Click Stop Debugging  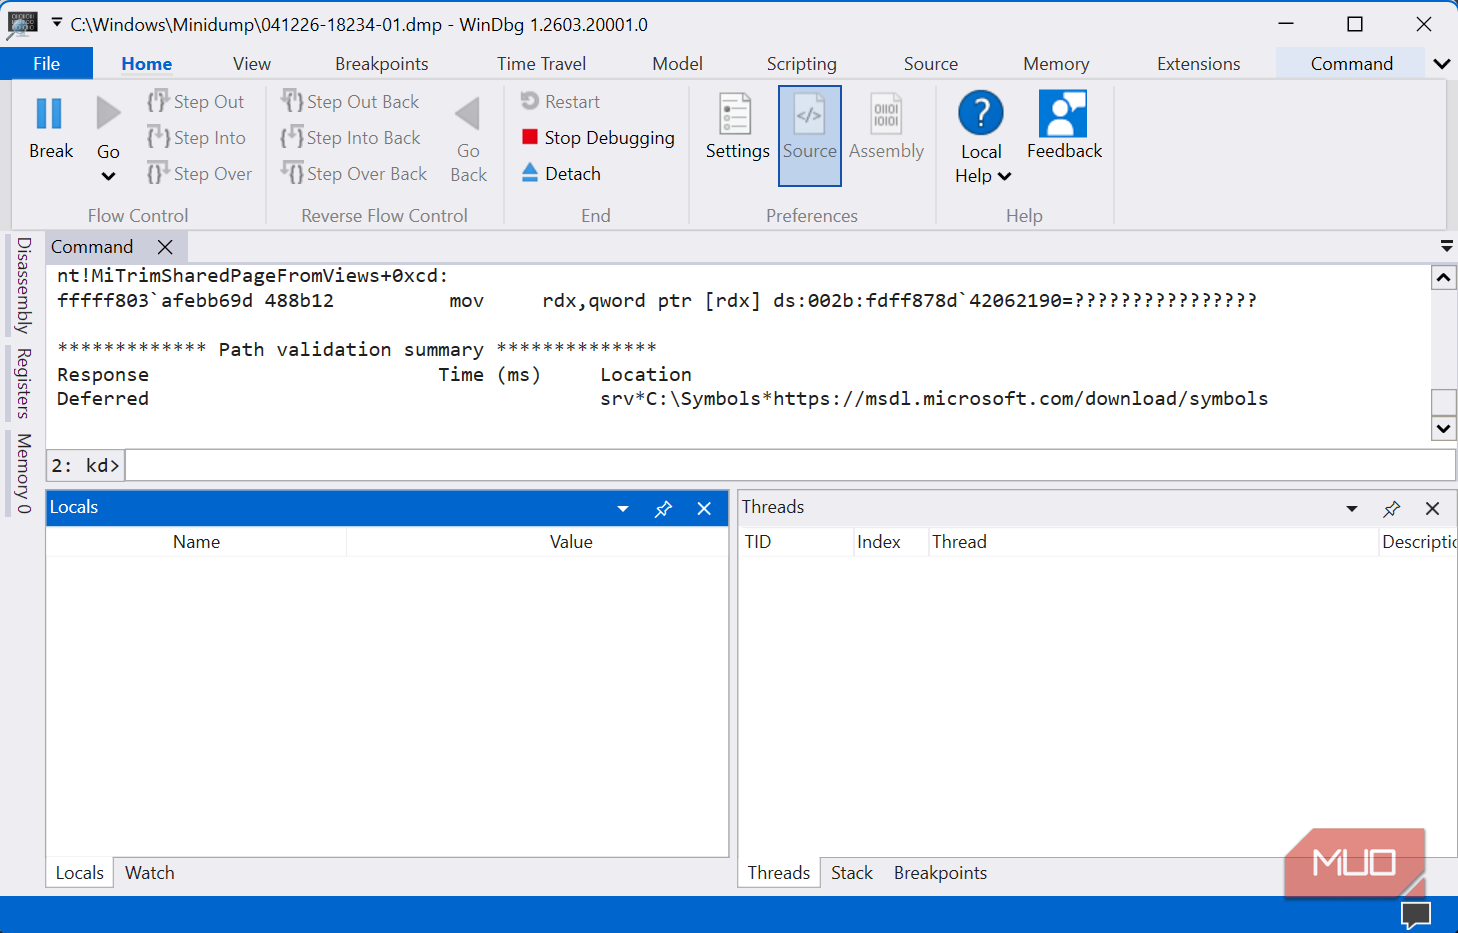click(x=598, y=137)
